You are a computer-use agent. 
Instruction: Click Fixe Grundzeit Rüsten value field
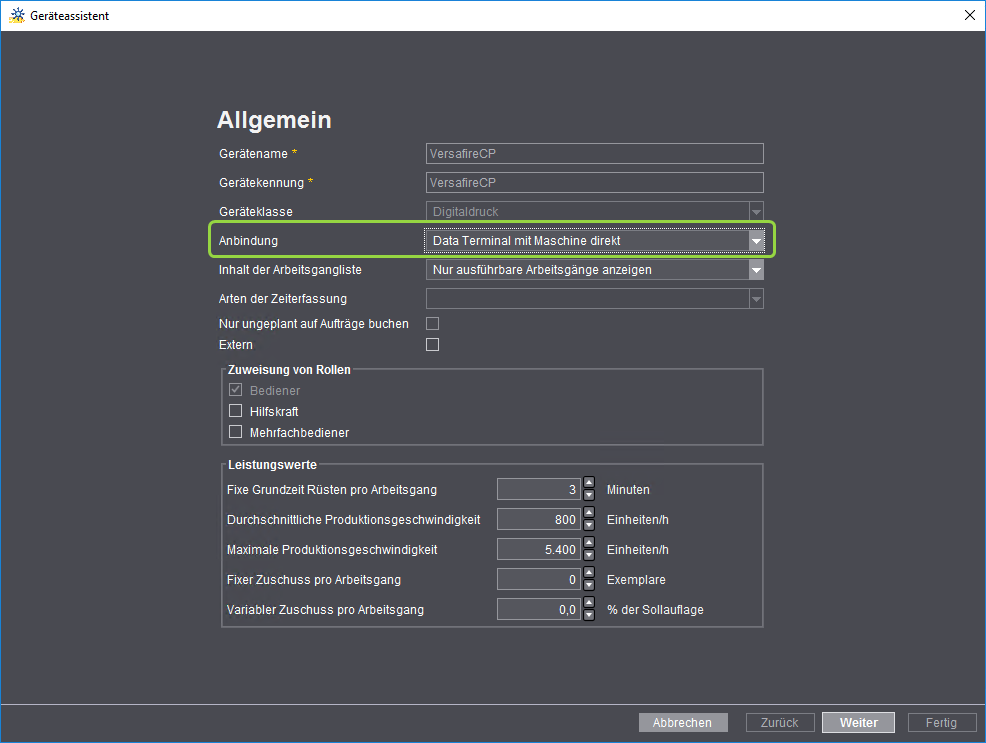coord(538,489)
